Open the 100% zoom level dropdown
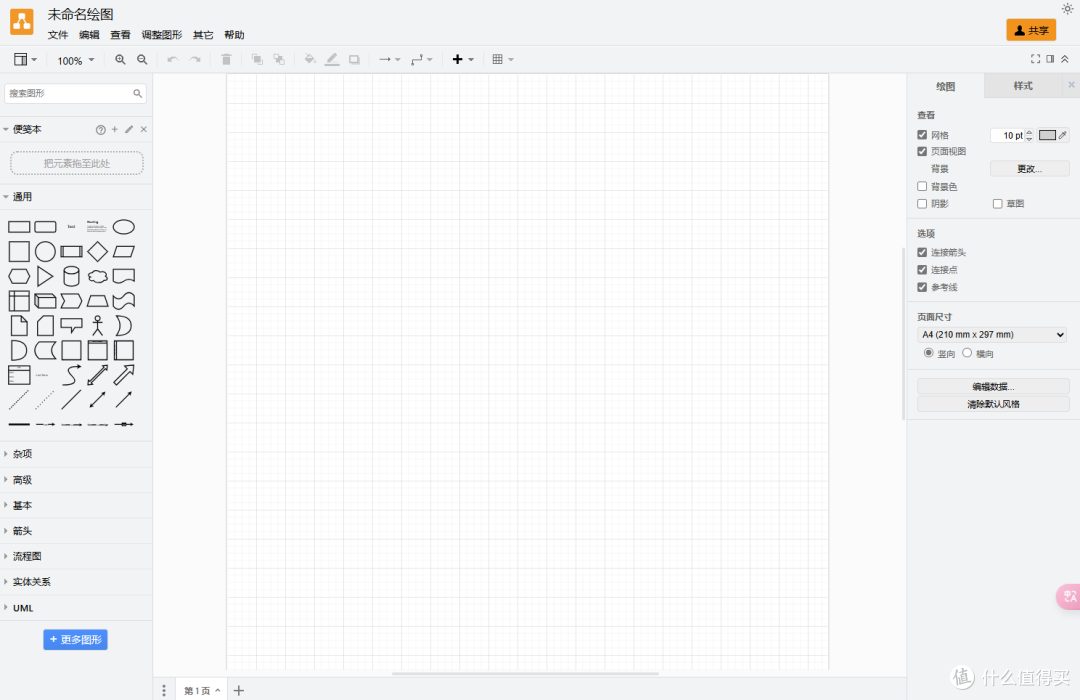The width and height of the screenshot is (1080, 700). 76,61
